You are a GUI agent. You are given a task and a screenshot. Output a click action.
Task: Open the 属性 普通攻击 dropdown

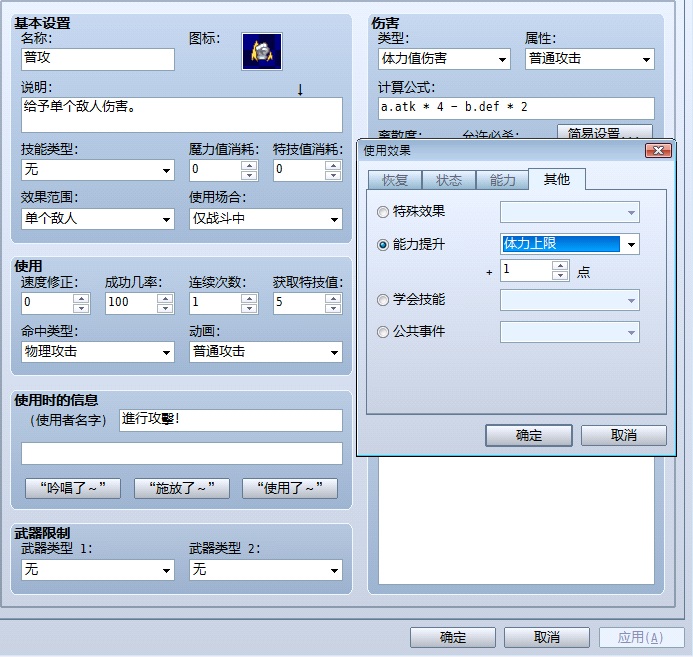[590, 59]
